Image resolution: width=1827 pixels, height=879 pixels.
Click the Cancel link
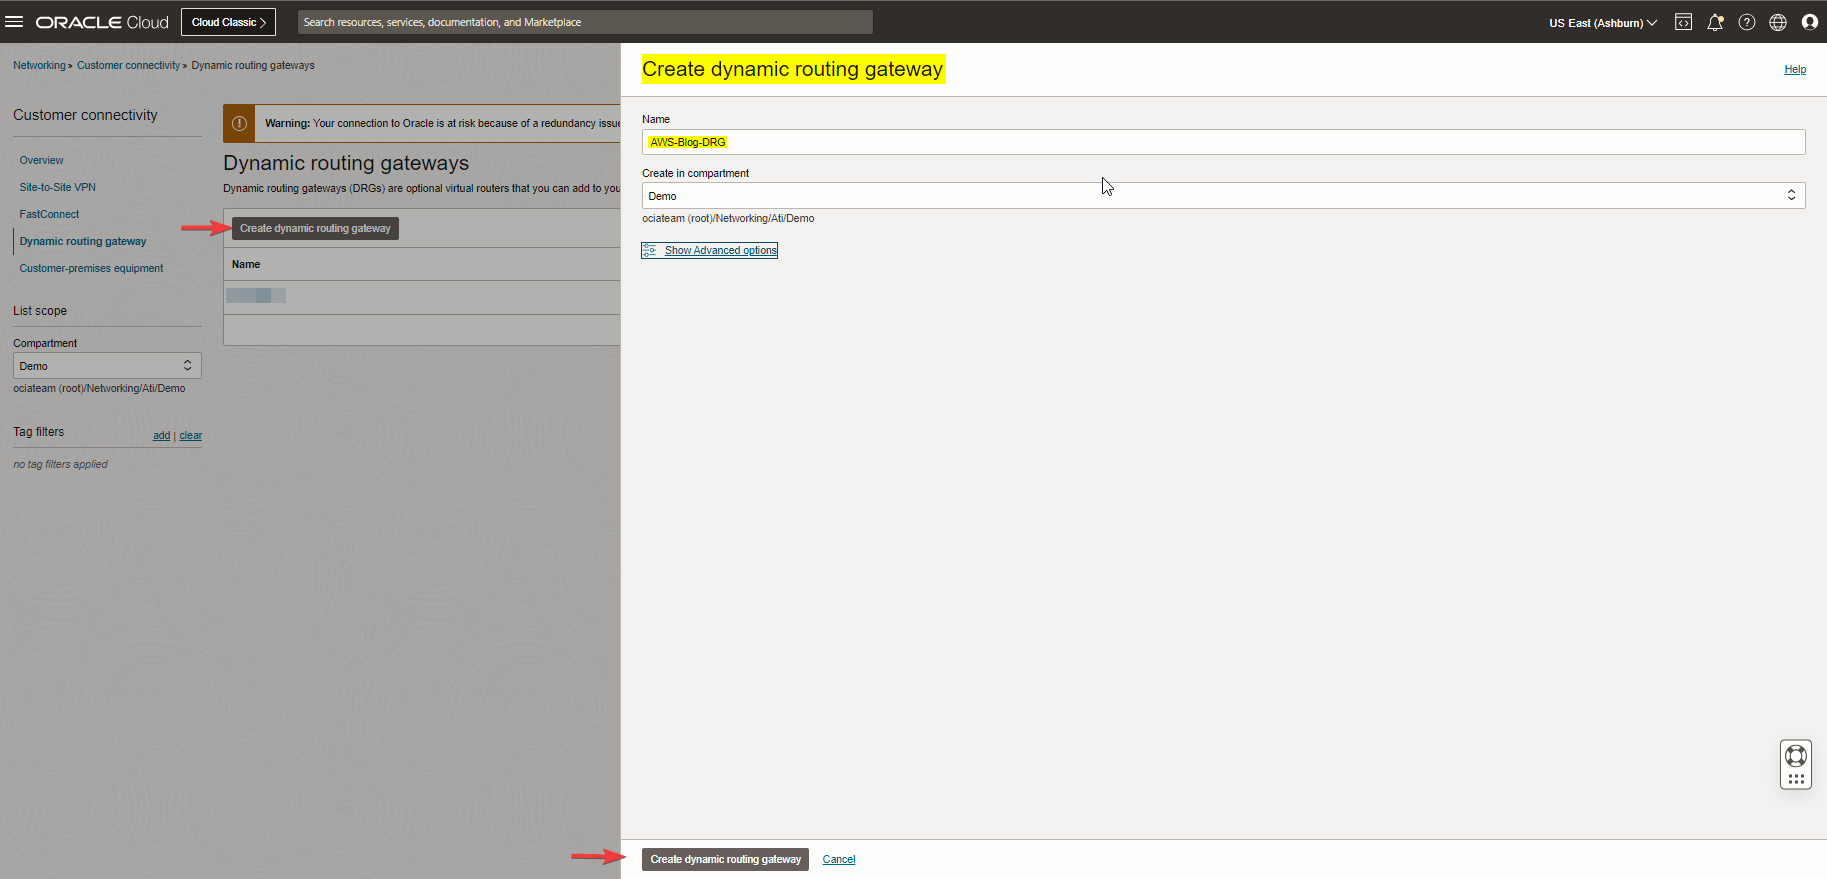pos(838,859)
